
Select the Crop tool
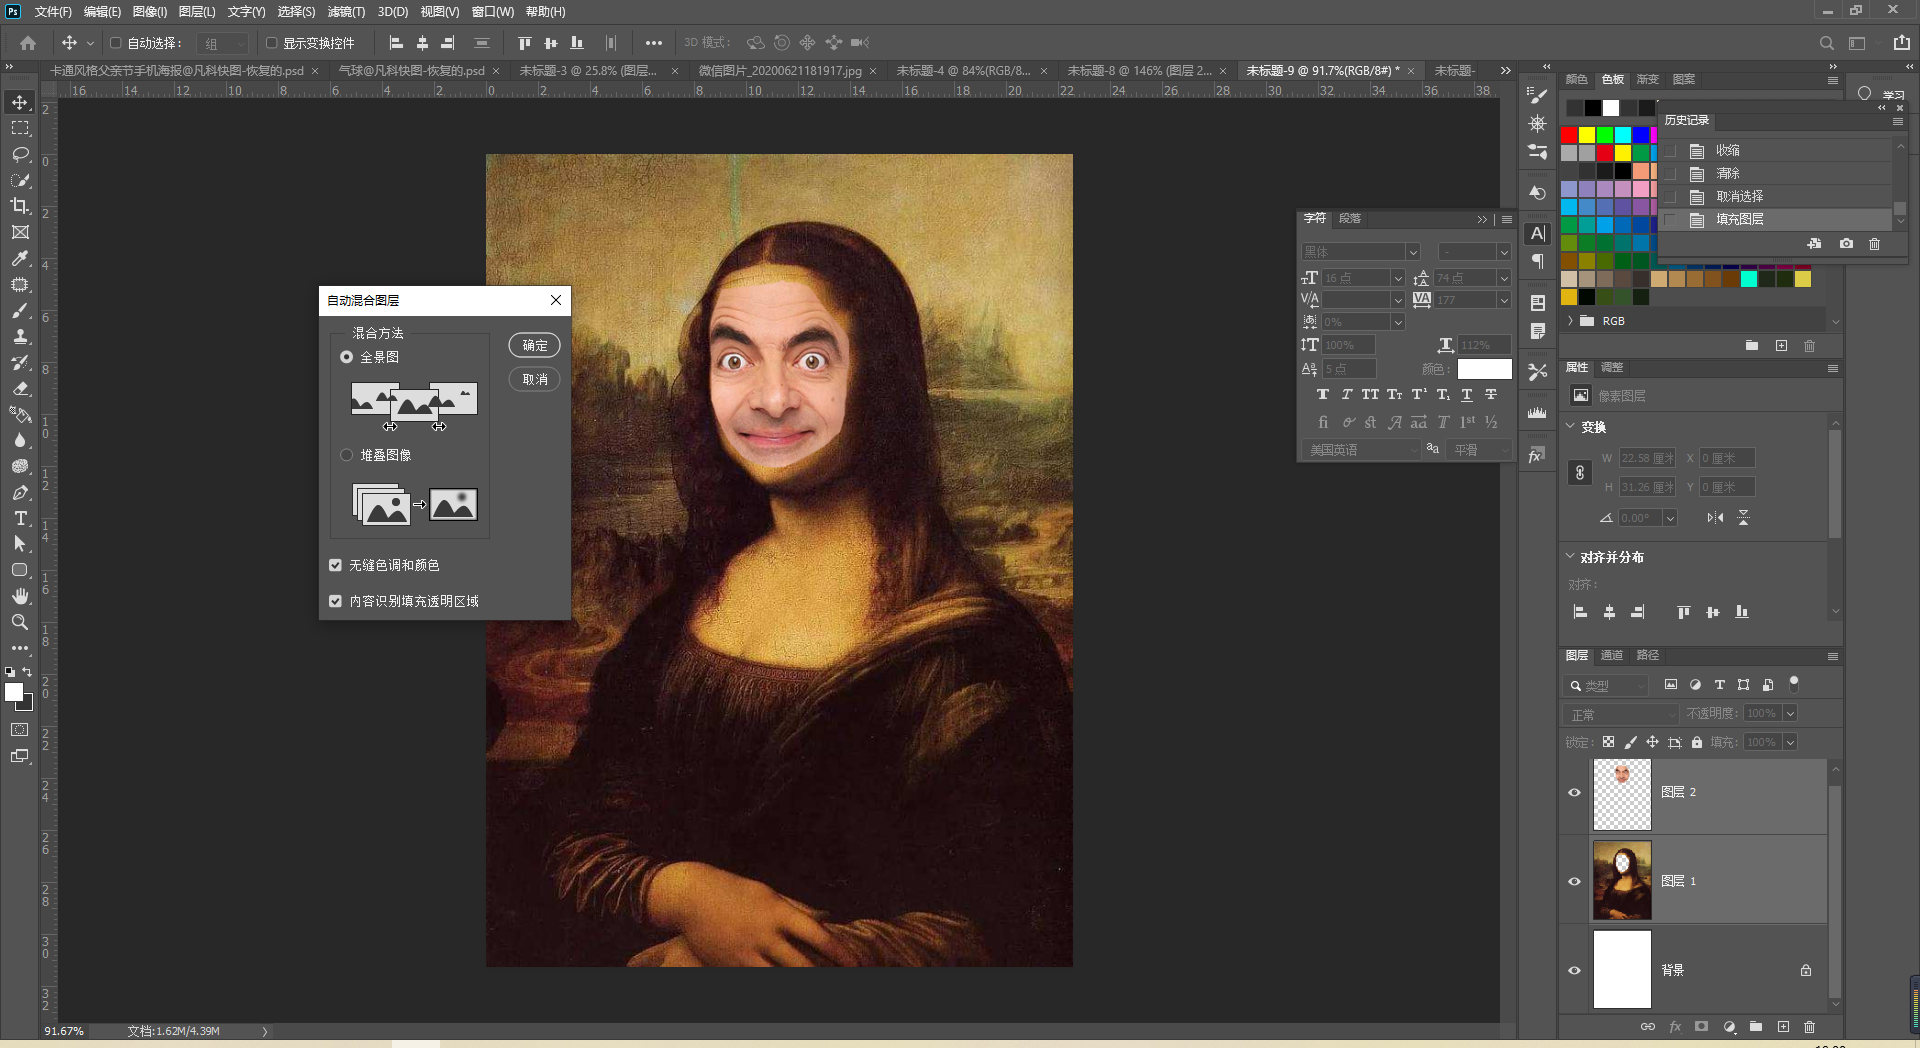[20, 206]
